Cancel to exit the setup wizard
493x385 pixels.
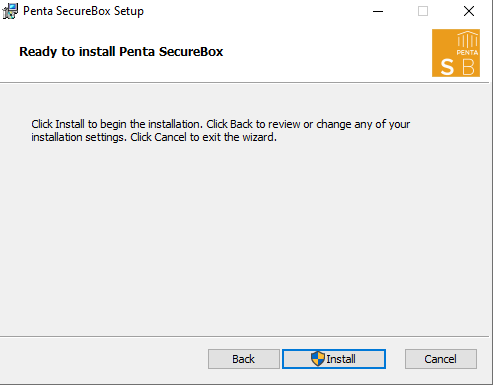tap(441, 359)
